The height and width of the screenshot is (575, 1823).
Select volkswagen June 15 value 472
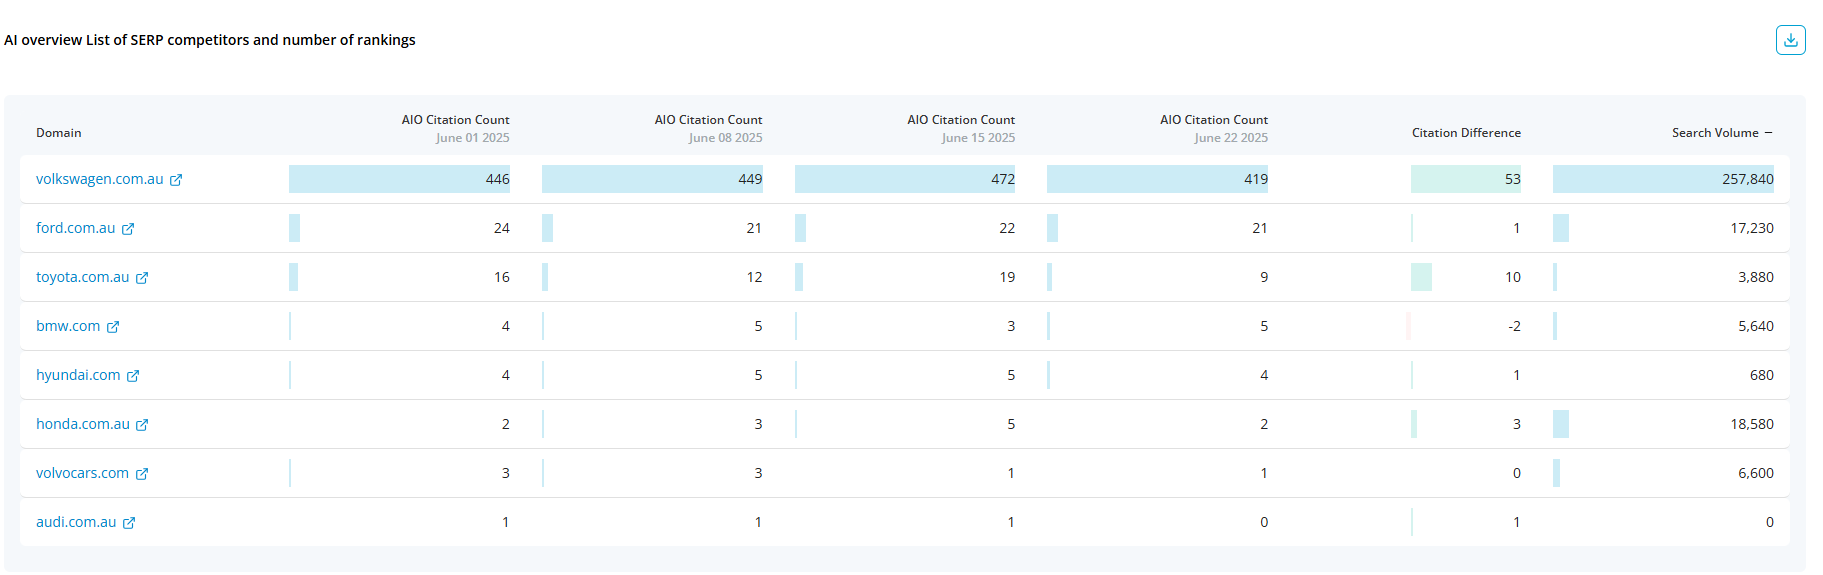coord(1003,179)
